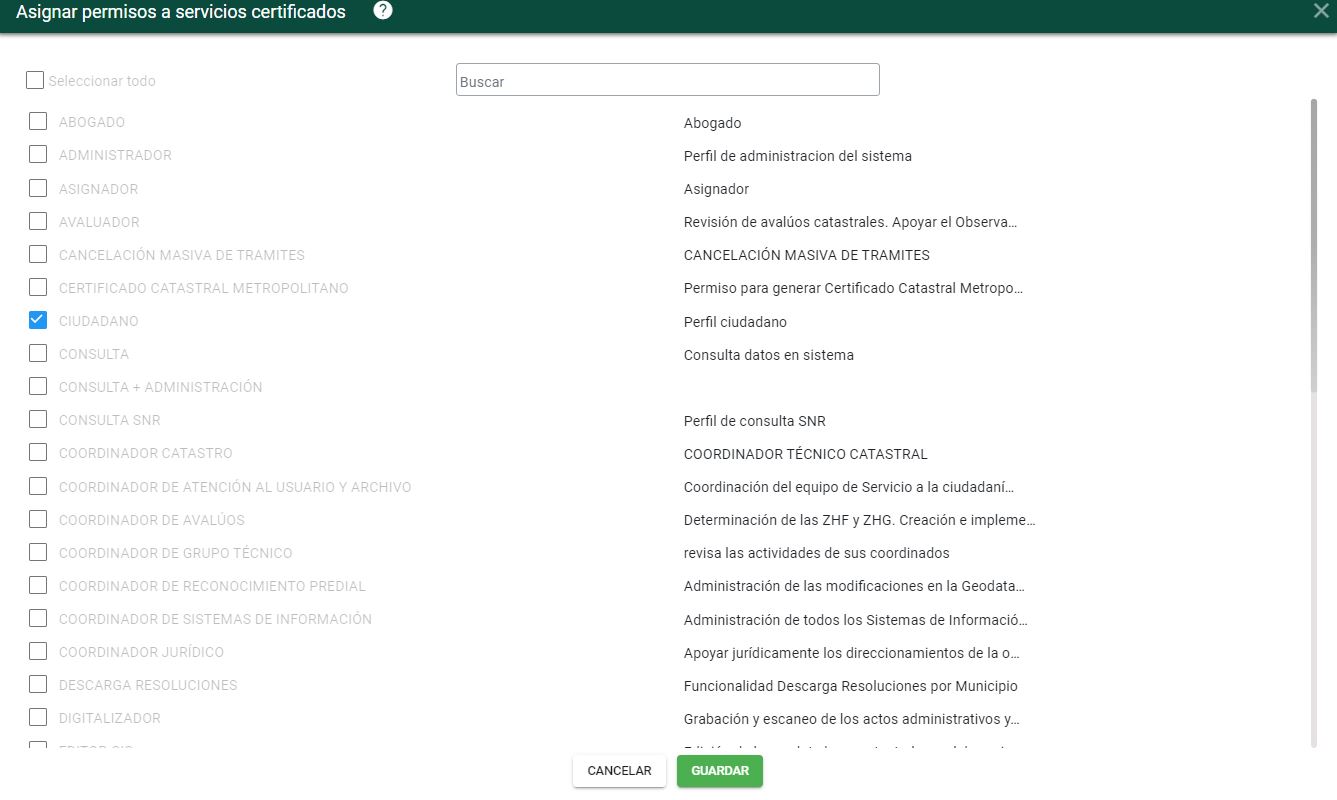
Task: Click the Buscar search field
Action: 667,81
